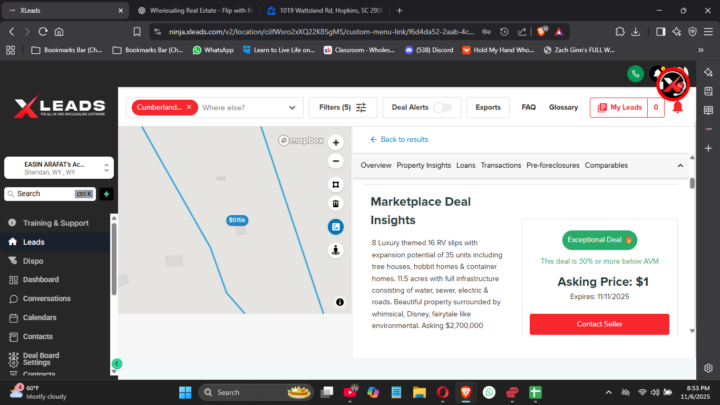
Task: Click the map info icon
Action: point(340,302)
